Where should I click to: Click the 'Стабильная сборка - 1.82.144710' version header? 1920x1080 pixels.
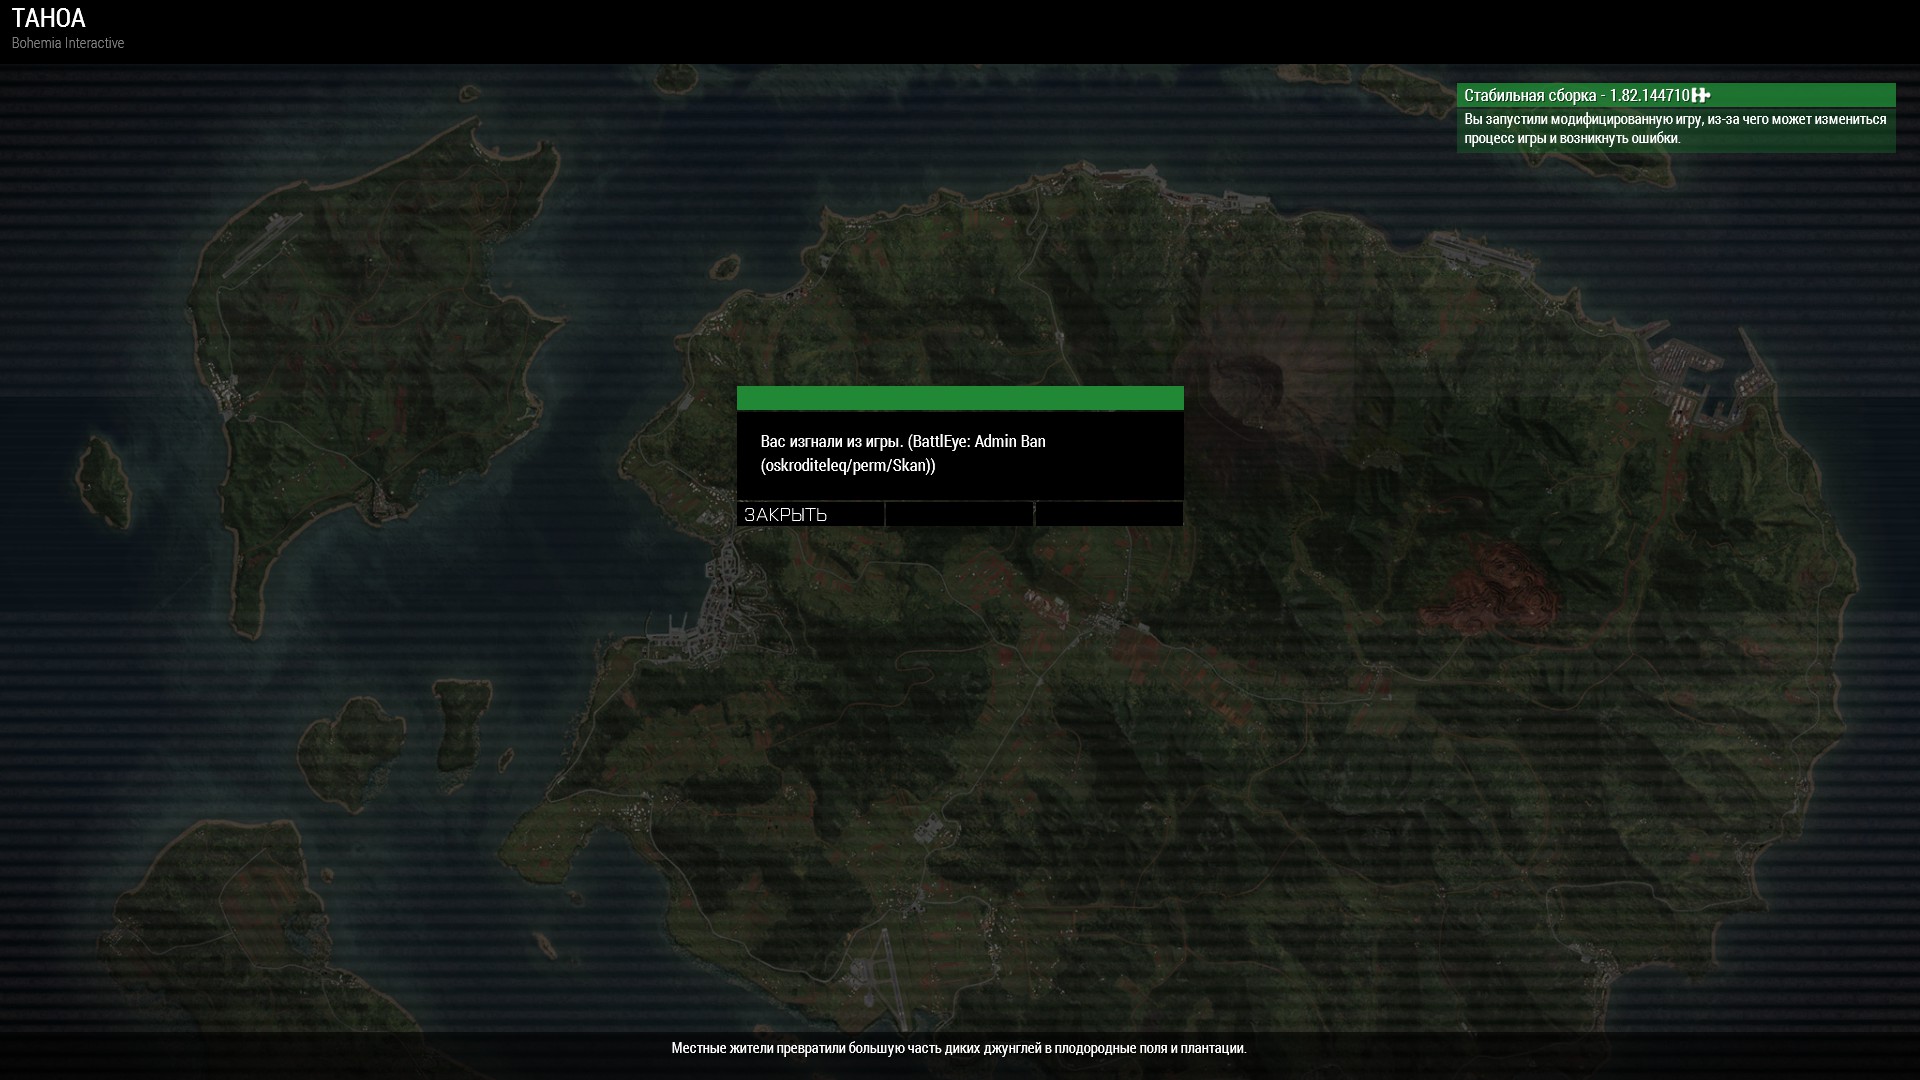[x=1676, y=95]
